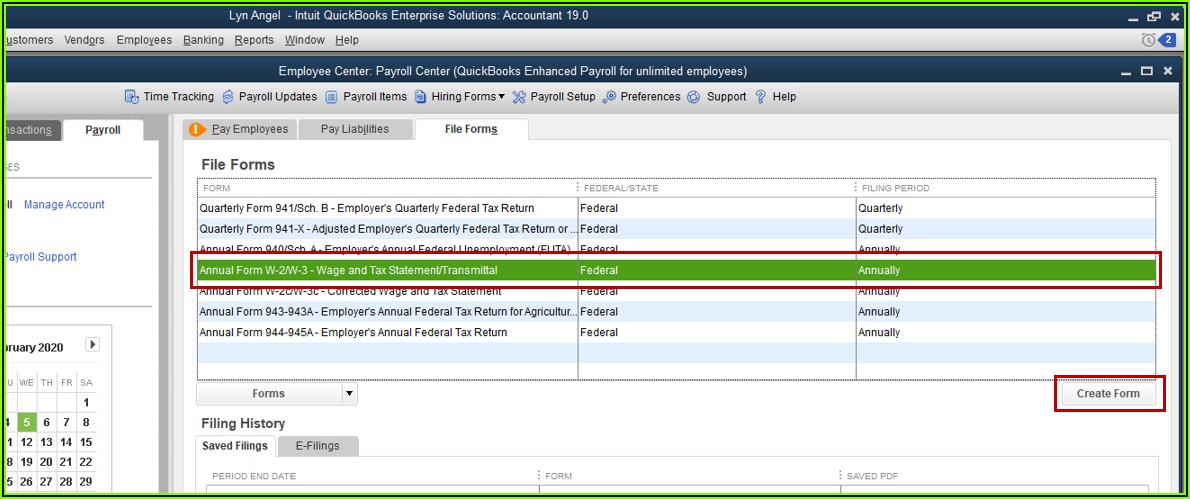Open the Preferences gear icon
Image resolution: width=1190 pixels, height=499 pixels.
tap(610, 97)
